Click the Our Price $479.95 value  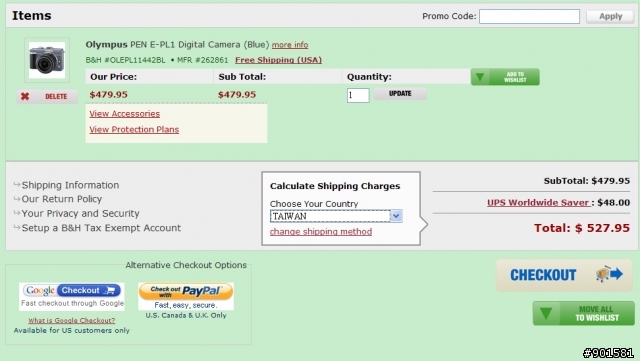[x=109, y=95]
